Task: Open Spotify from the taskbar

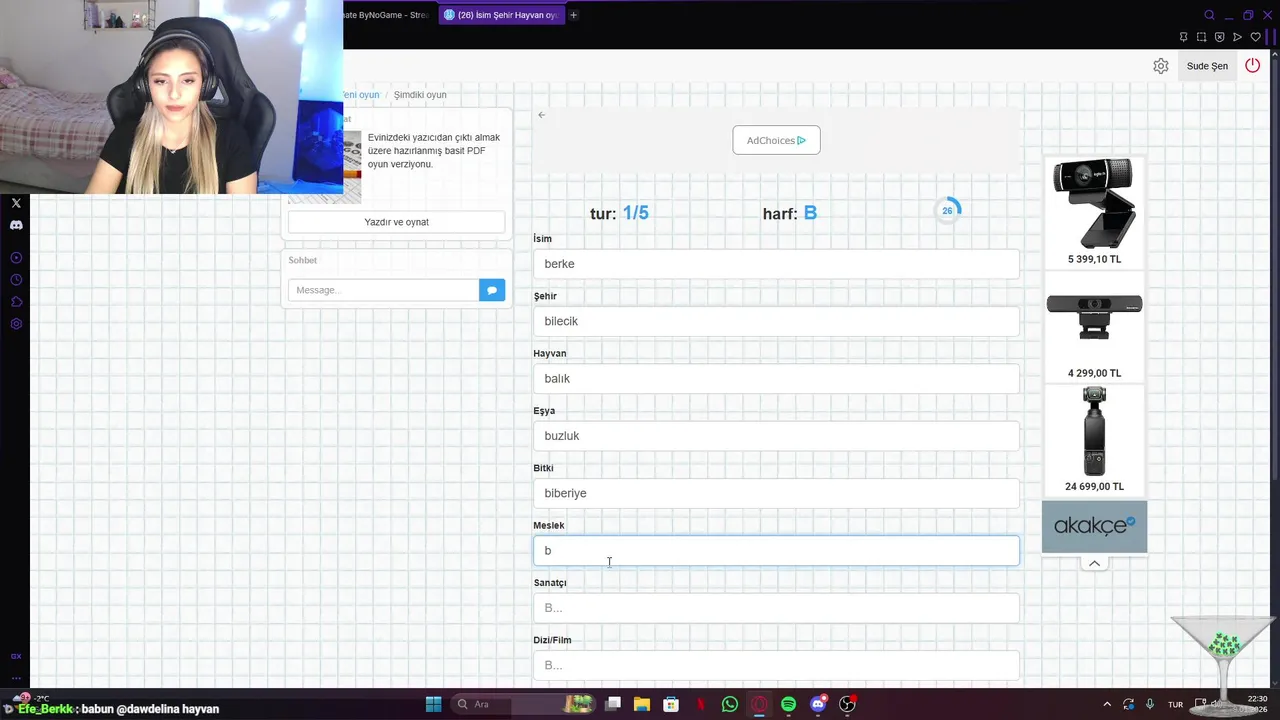Action: pyautogui.click(x=788, y=704)
